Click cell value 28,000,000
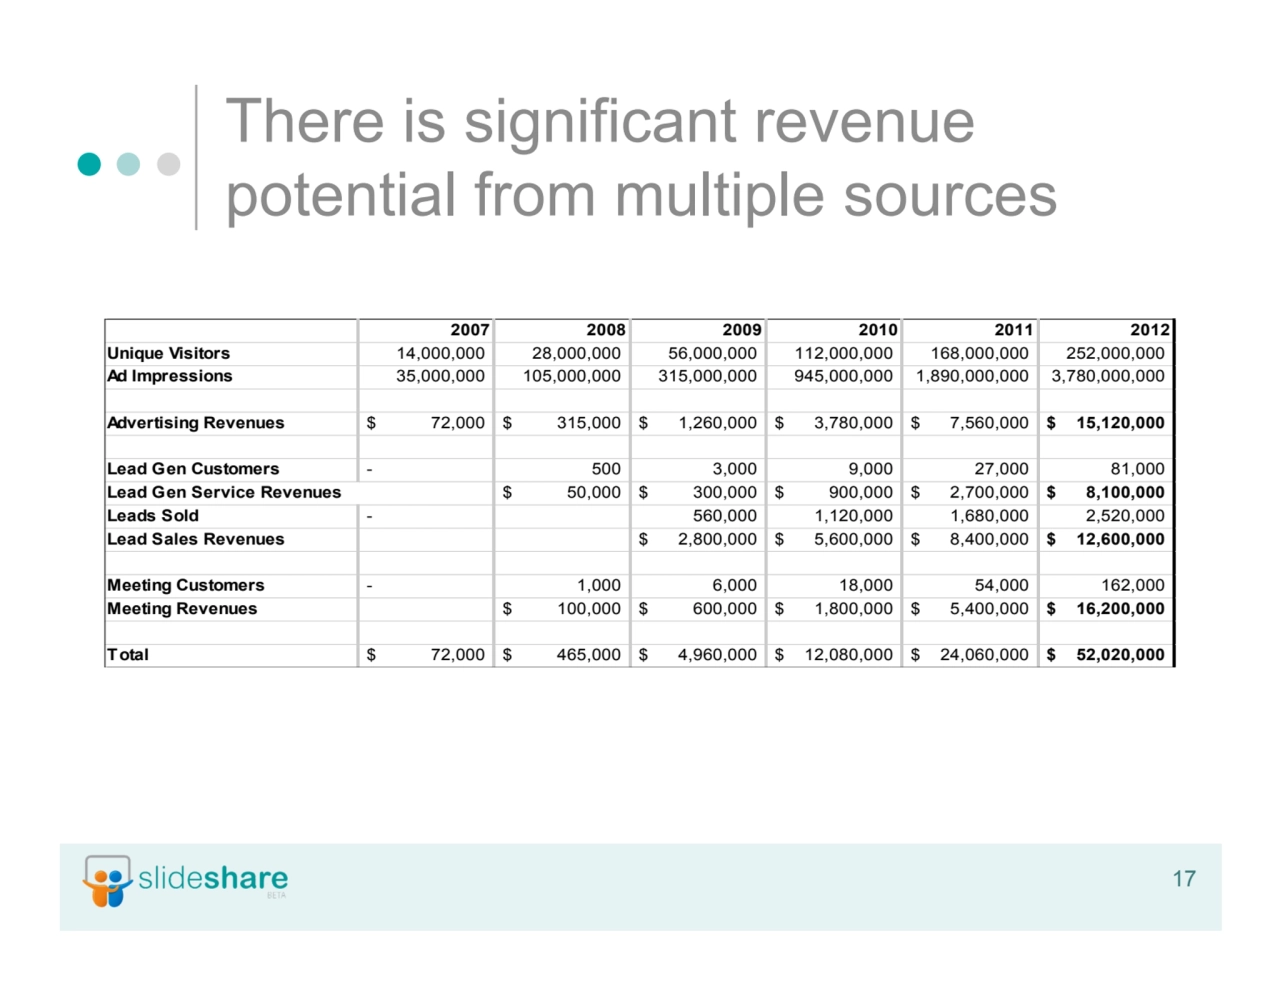 (x=576, y=353)
